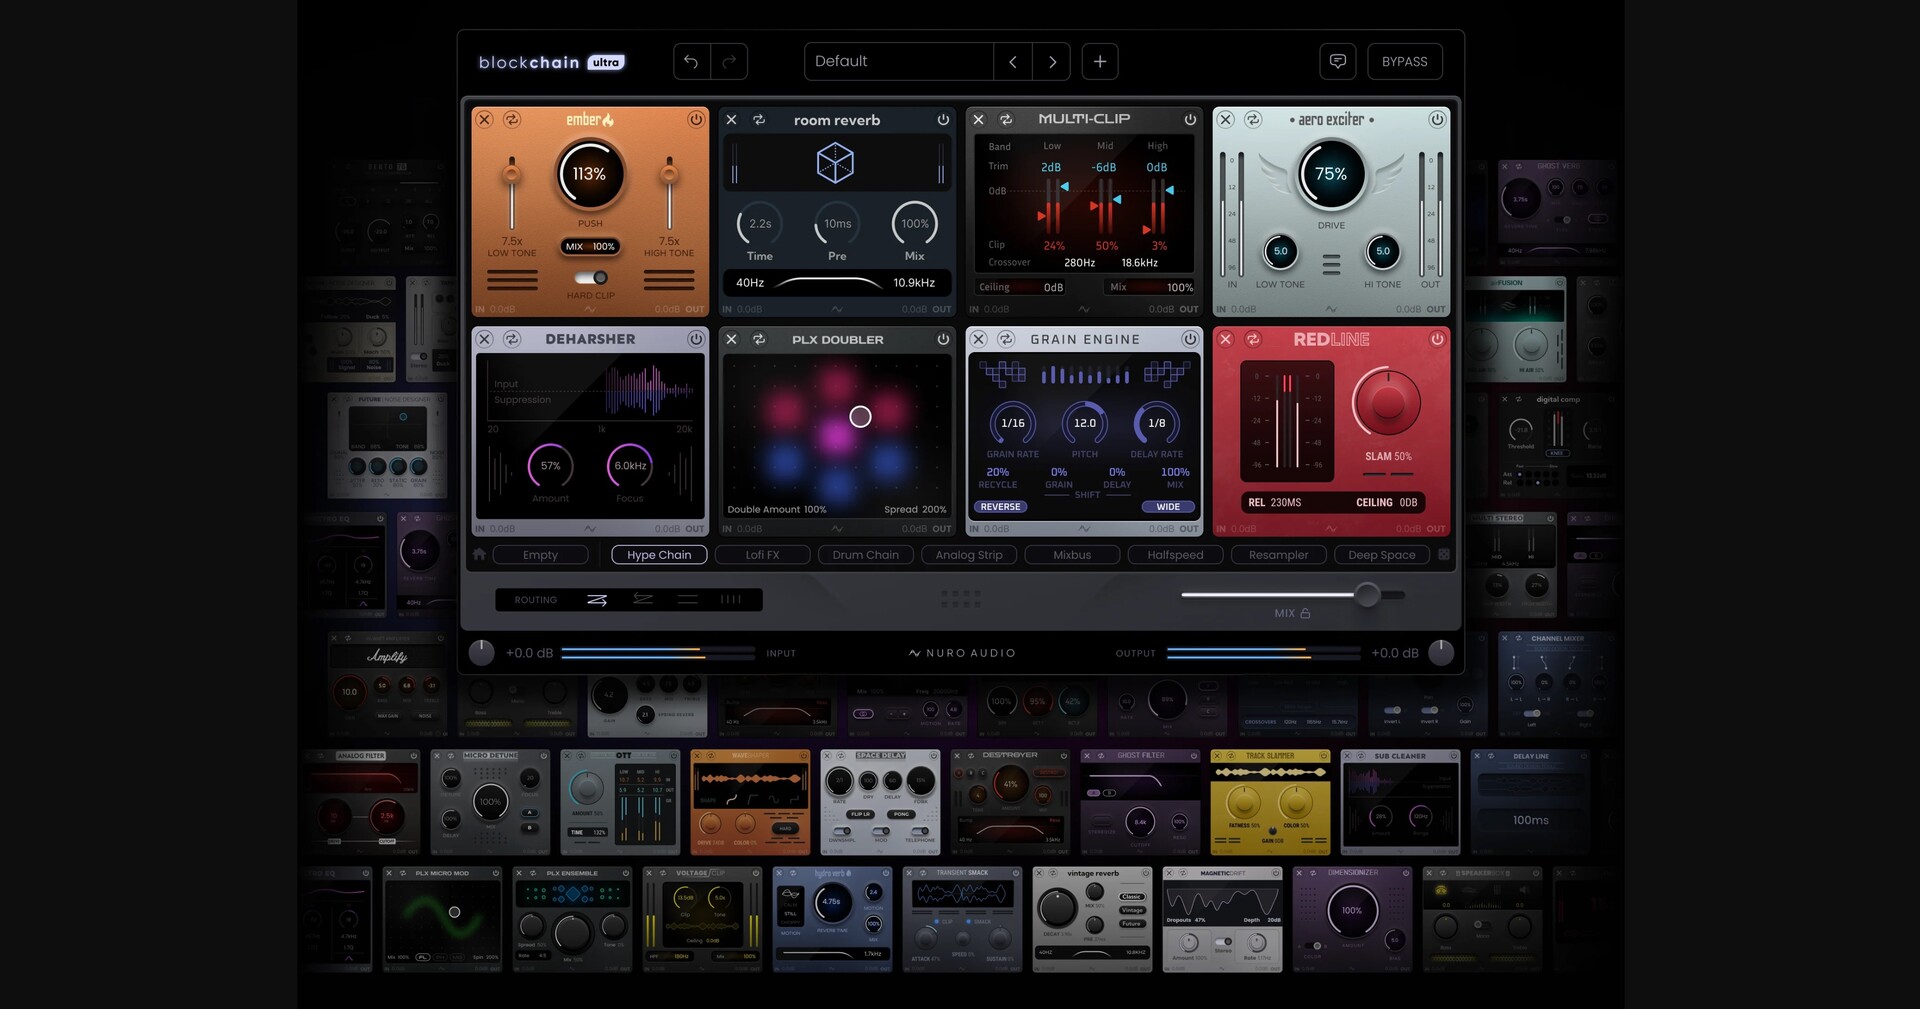Open the feedback comment icon near BYPASS

[1337, 61]
